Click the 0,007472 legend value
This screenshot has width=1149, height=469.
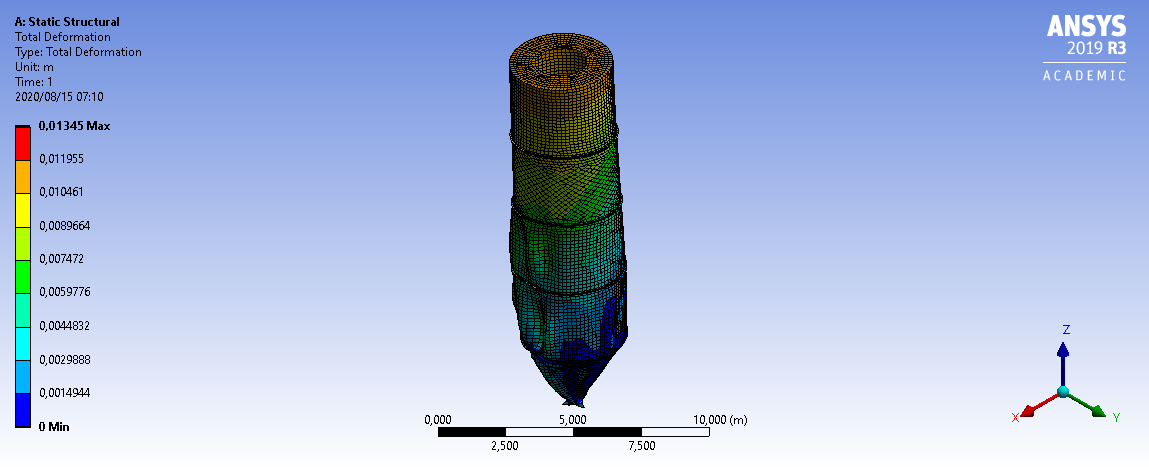coord(61,259)
